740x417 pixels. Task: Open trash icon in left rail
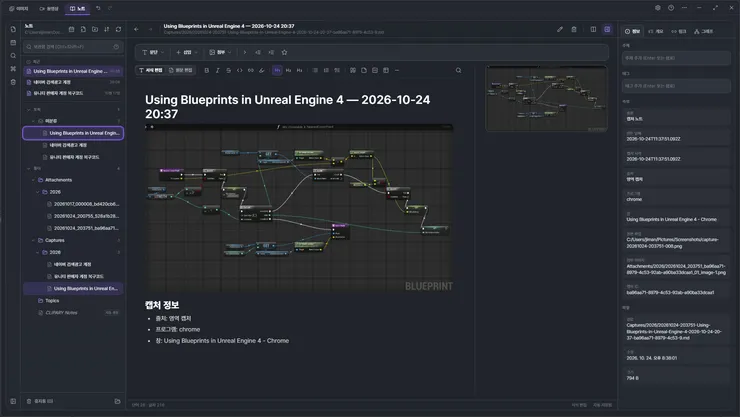pos(13,82)
